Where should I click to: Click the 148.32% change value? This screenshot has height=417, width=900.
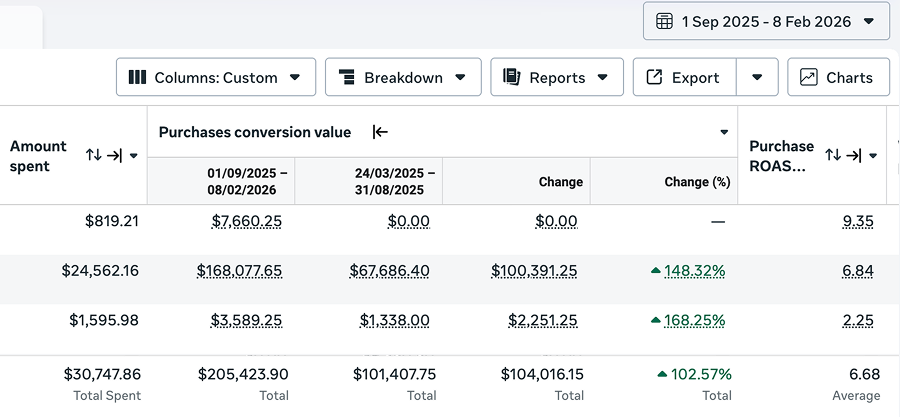[694, 271]
